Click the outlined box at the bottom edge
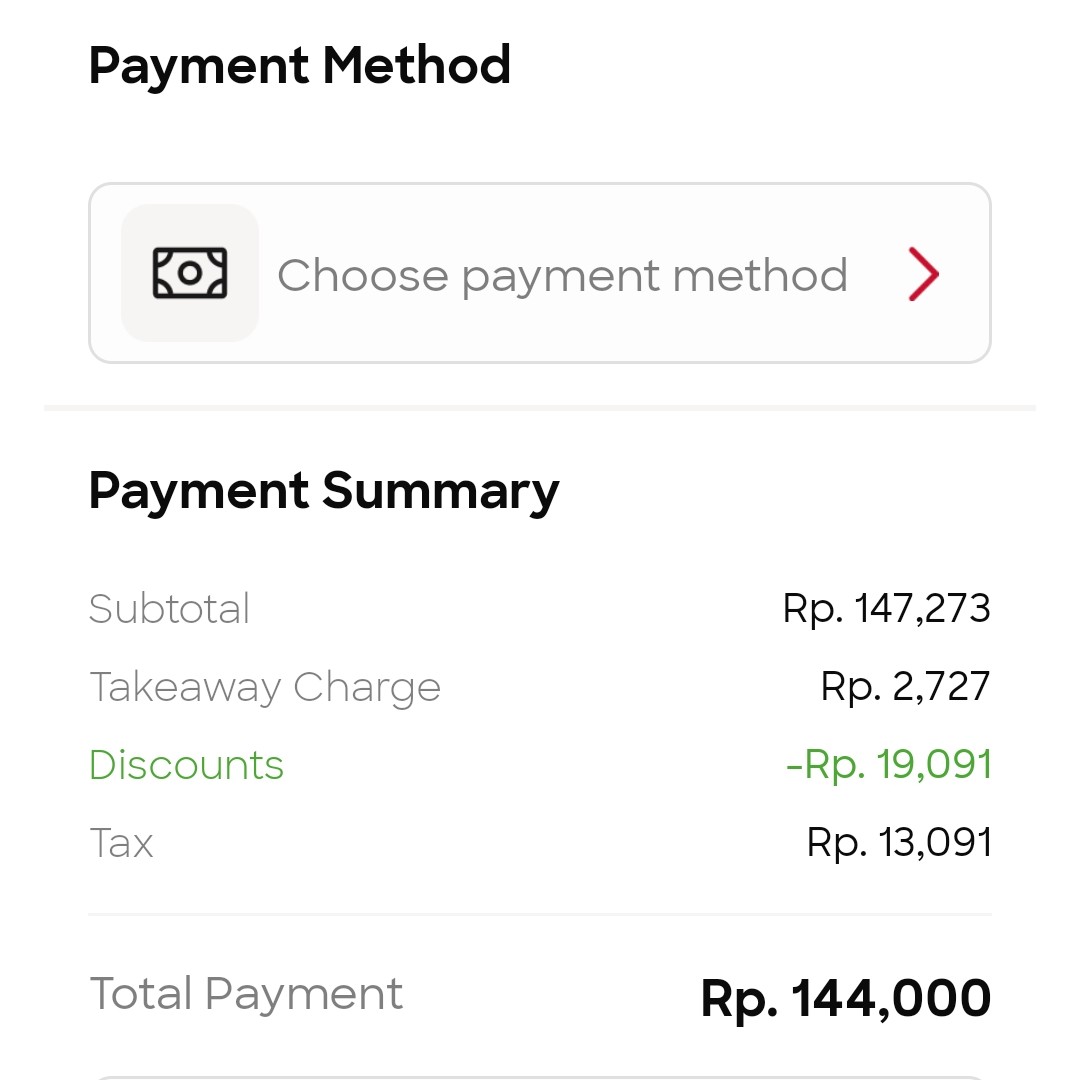The width and height of the screenshot is (1080, 1080). point(540,1078)
